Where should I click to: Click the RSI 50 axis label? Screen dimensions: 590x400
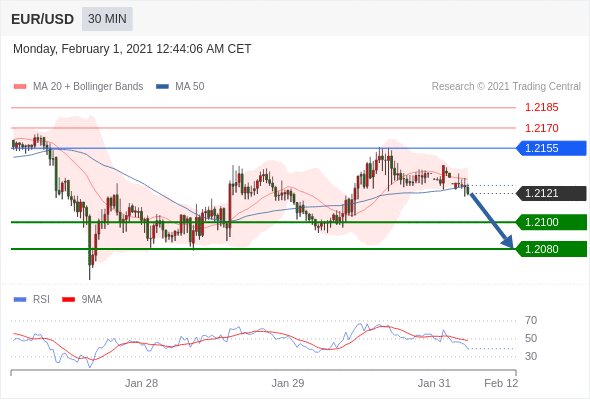[x=531, y=338]
